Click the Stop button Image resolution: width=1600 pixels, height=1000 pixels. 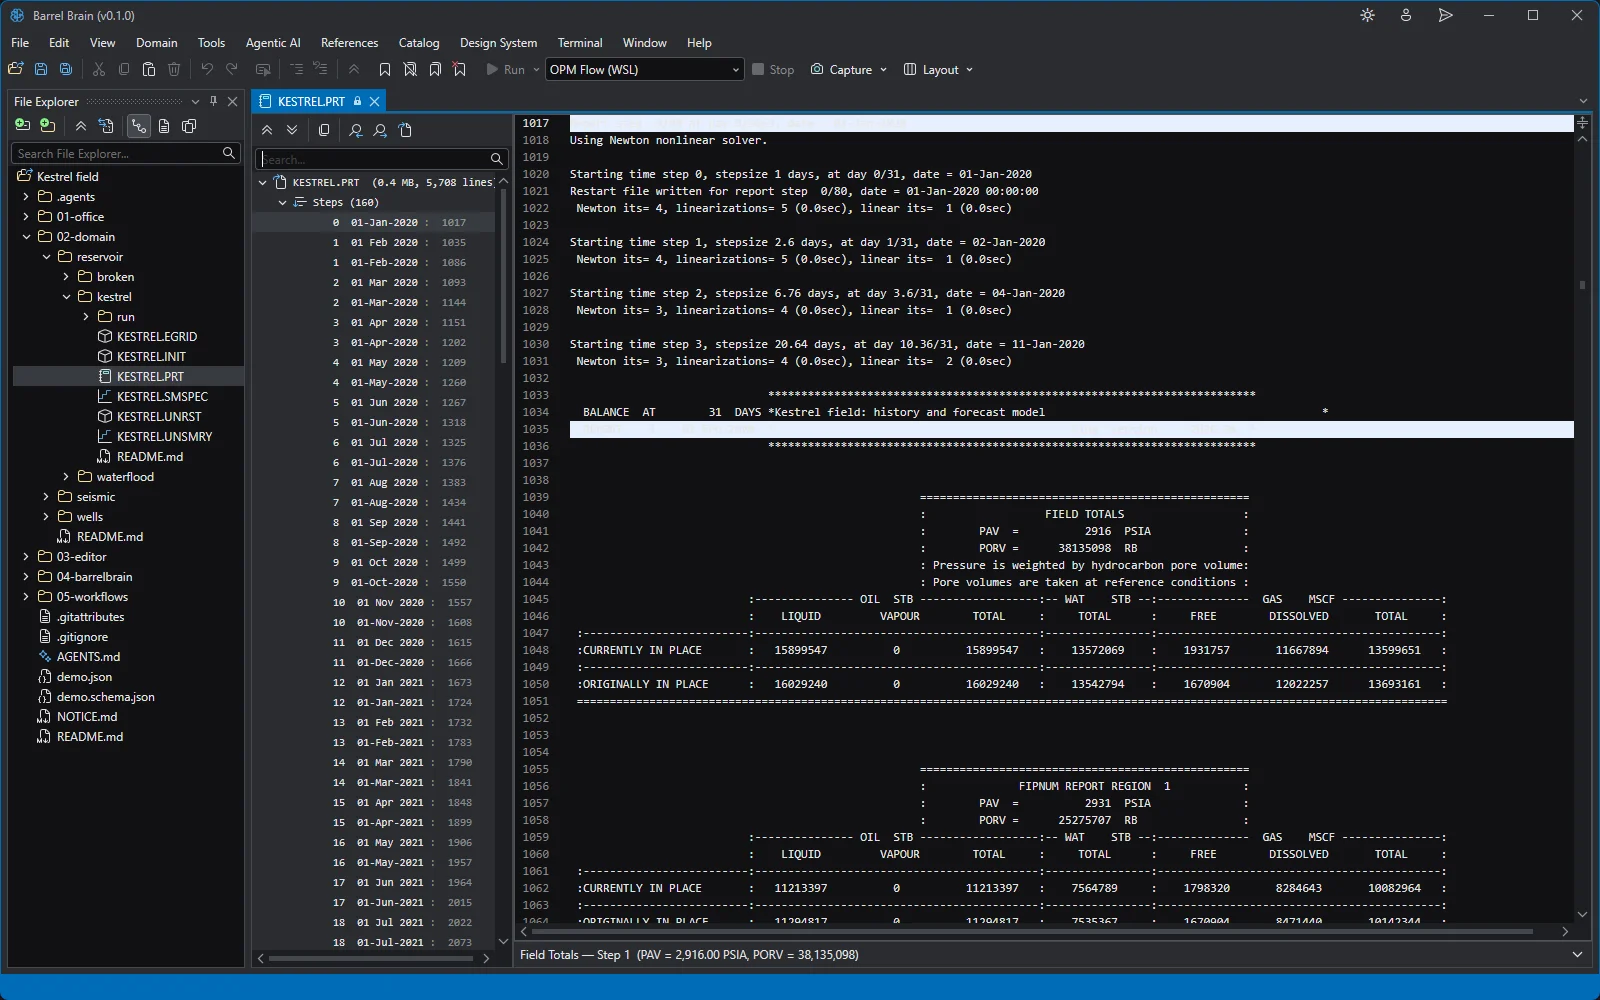(773, 69)
